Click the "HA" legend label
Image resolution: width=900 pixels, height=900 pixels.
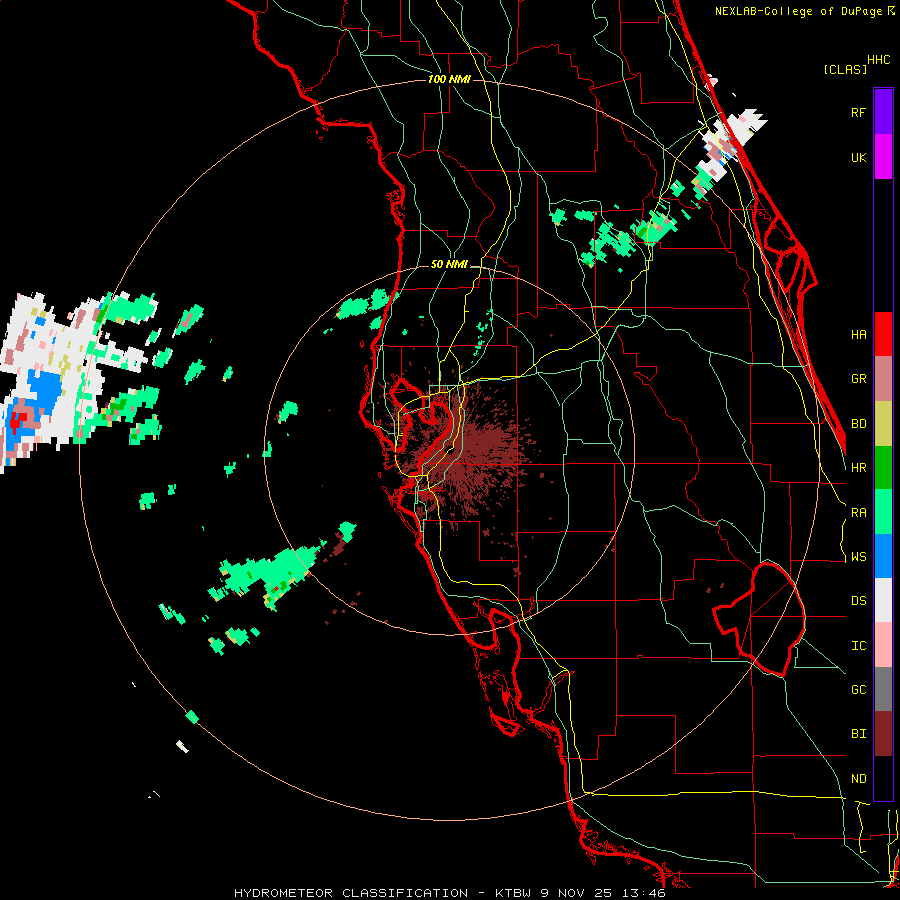[858, 334]
